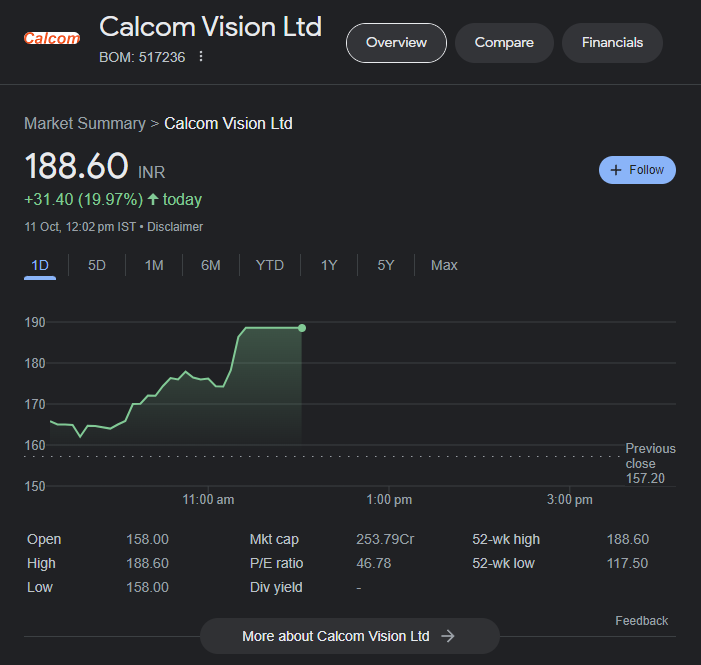The height and width of the screenshot is (665, 701).
Task: Open the Financials tab
Action: tap(612, 42)
